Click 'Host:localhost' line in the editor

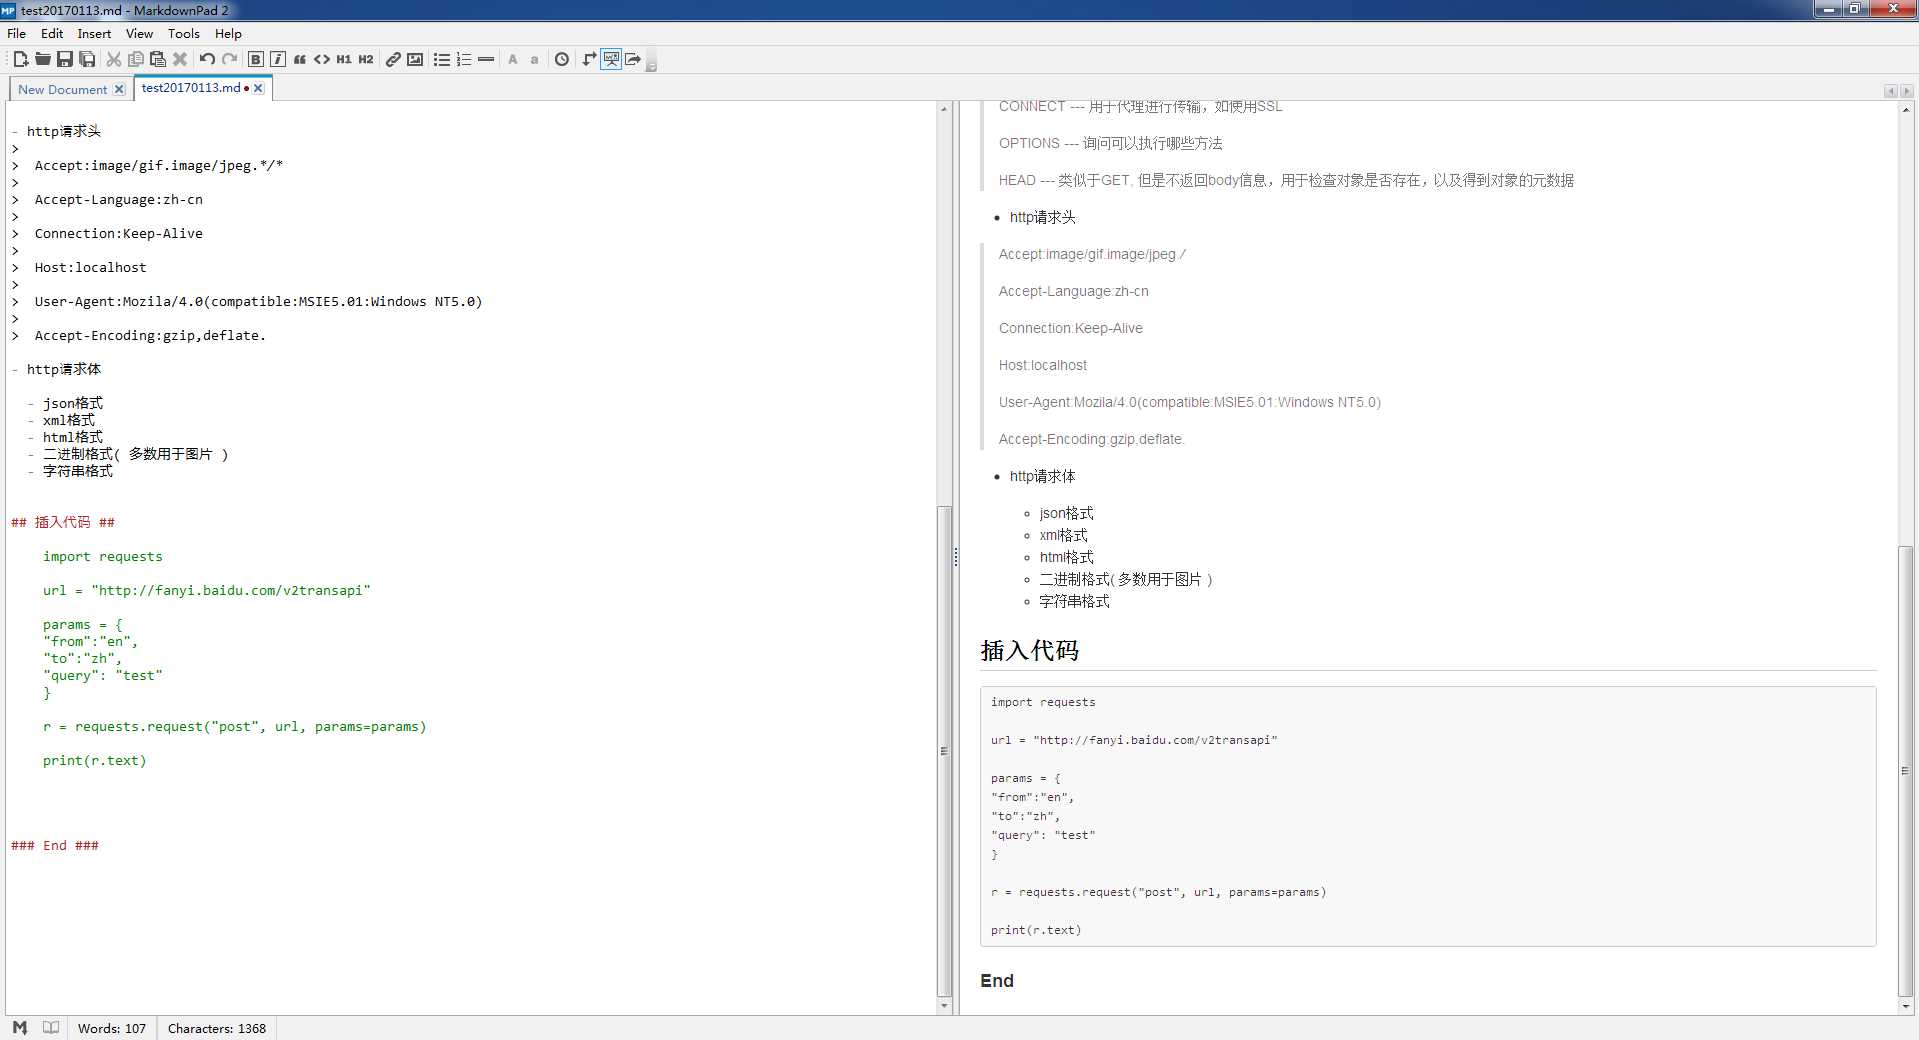click(x=90, y=267)
